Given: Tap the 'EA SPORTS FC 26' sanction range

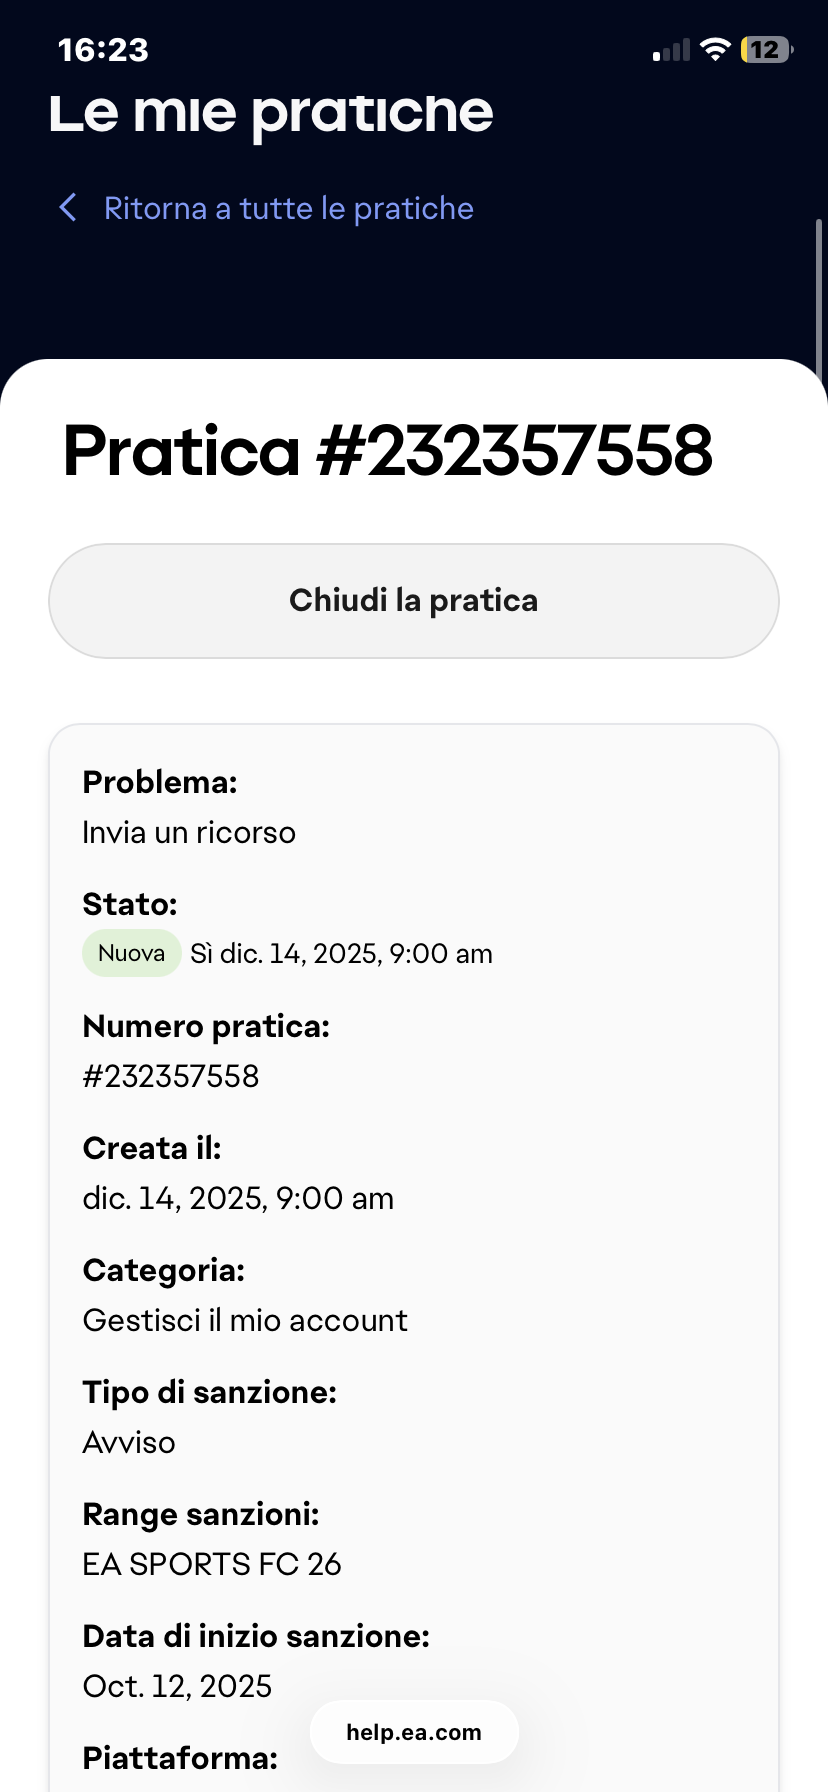Looking at the screenshot, I should tap(212, 1564).
